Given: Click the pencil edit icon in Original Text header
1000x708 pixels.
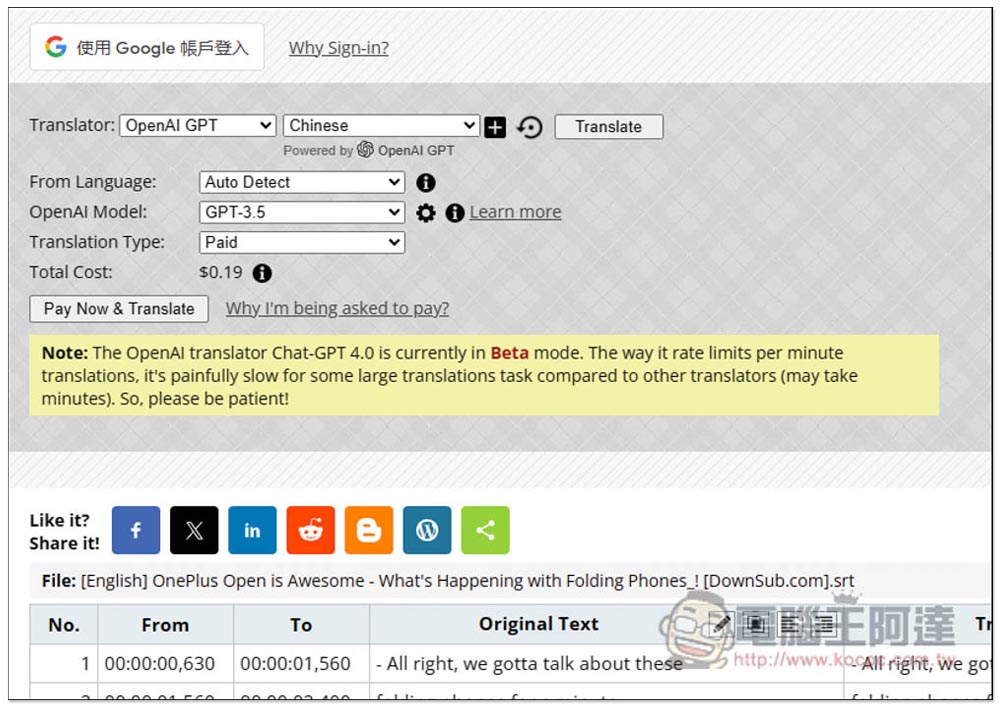Looking at the screenshot, I should tap(721, 623).
